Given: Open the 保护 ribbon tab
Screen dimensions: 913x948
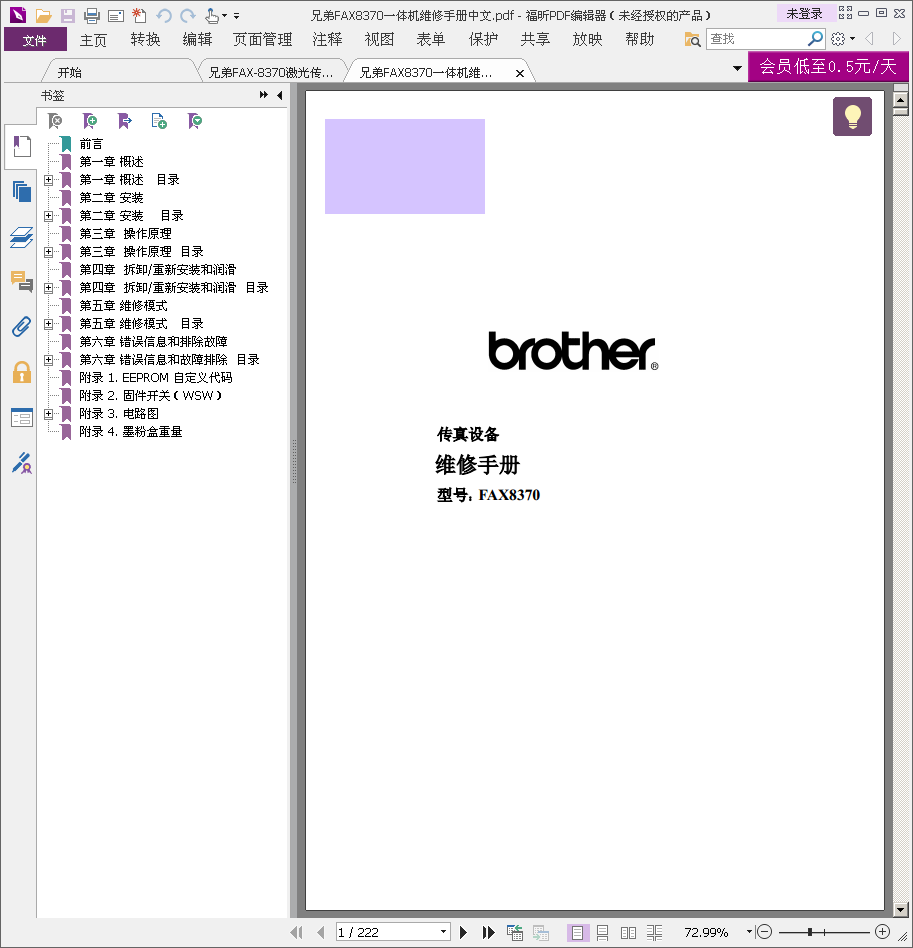Looking at the screenshot, I should pos(483,40).
